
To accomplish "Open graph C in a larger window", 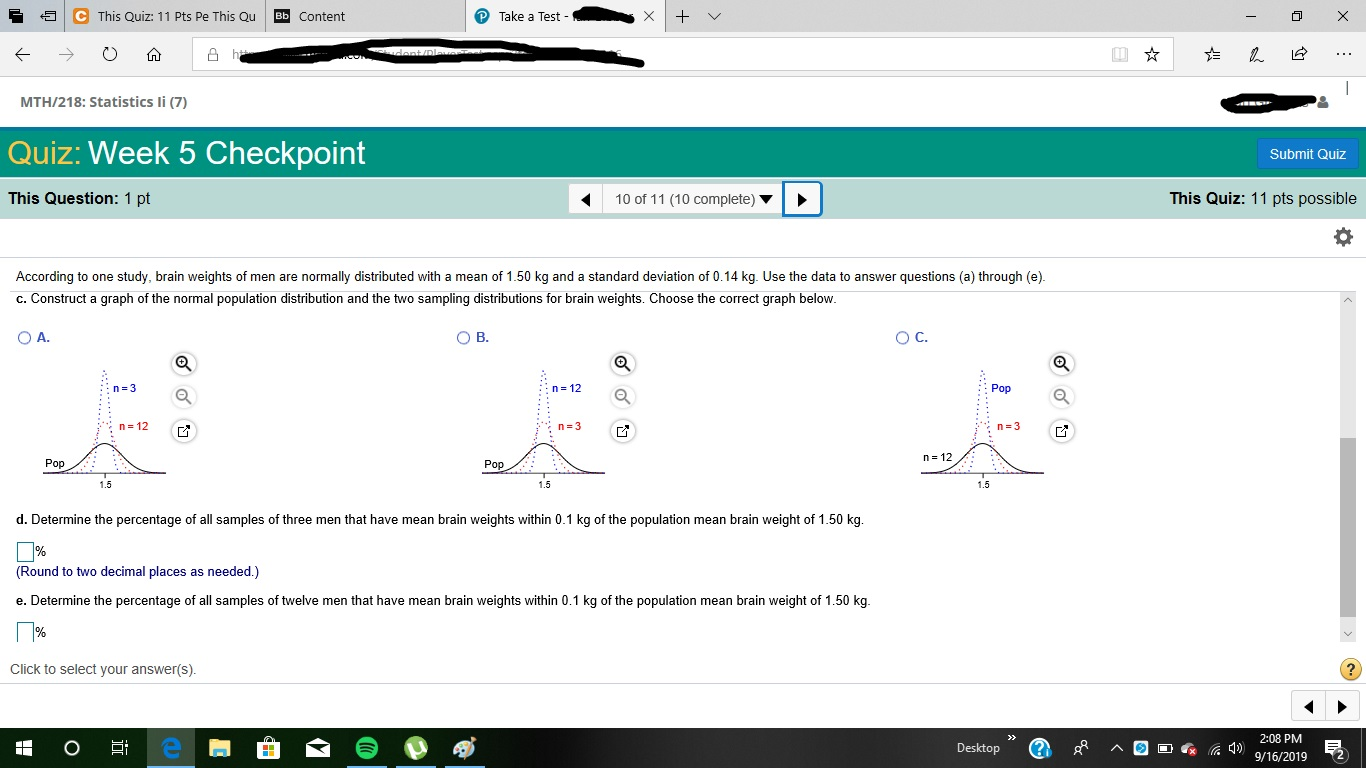I will (1061, 430).
